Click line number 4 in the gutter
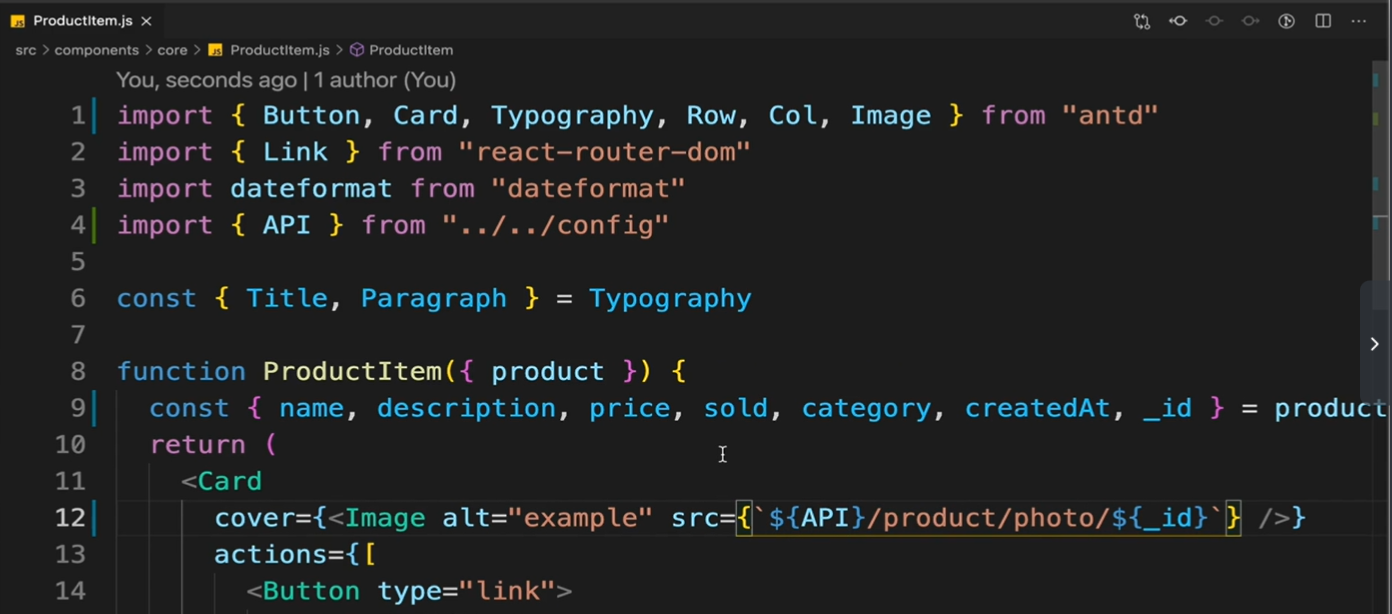1392x614 pixels. click(78, 225)
